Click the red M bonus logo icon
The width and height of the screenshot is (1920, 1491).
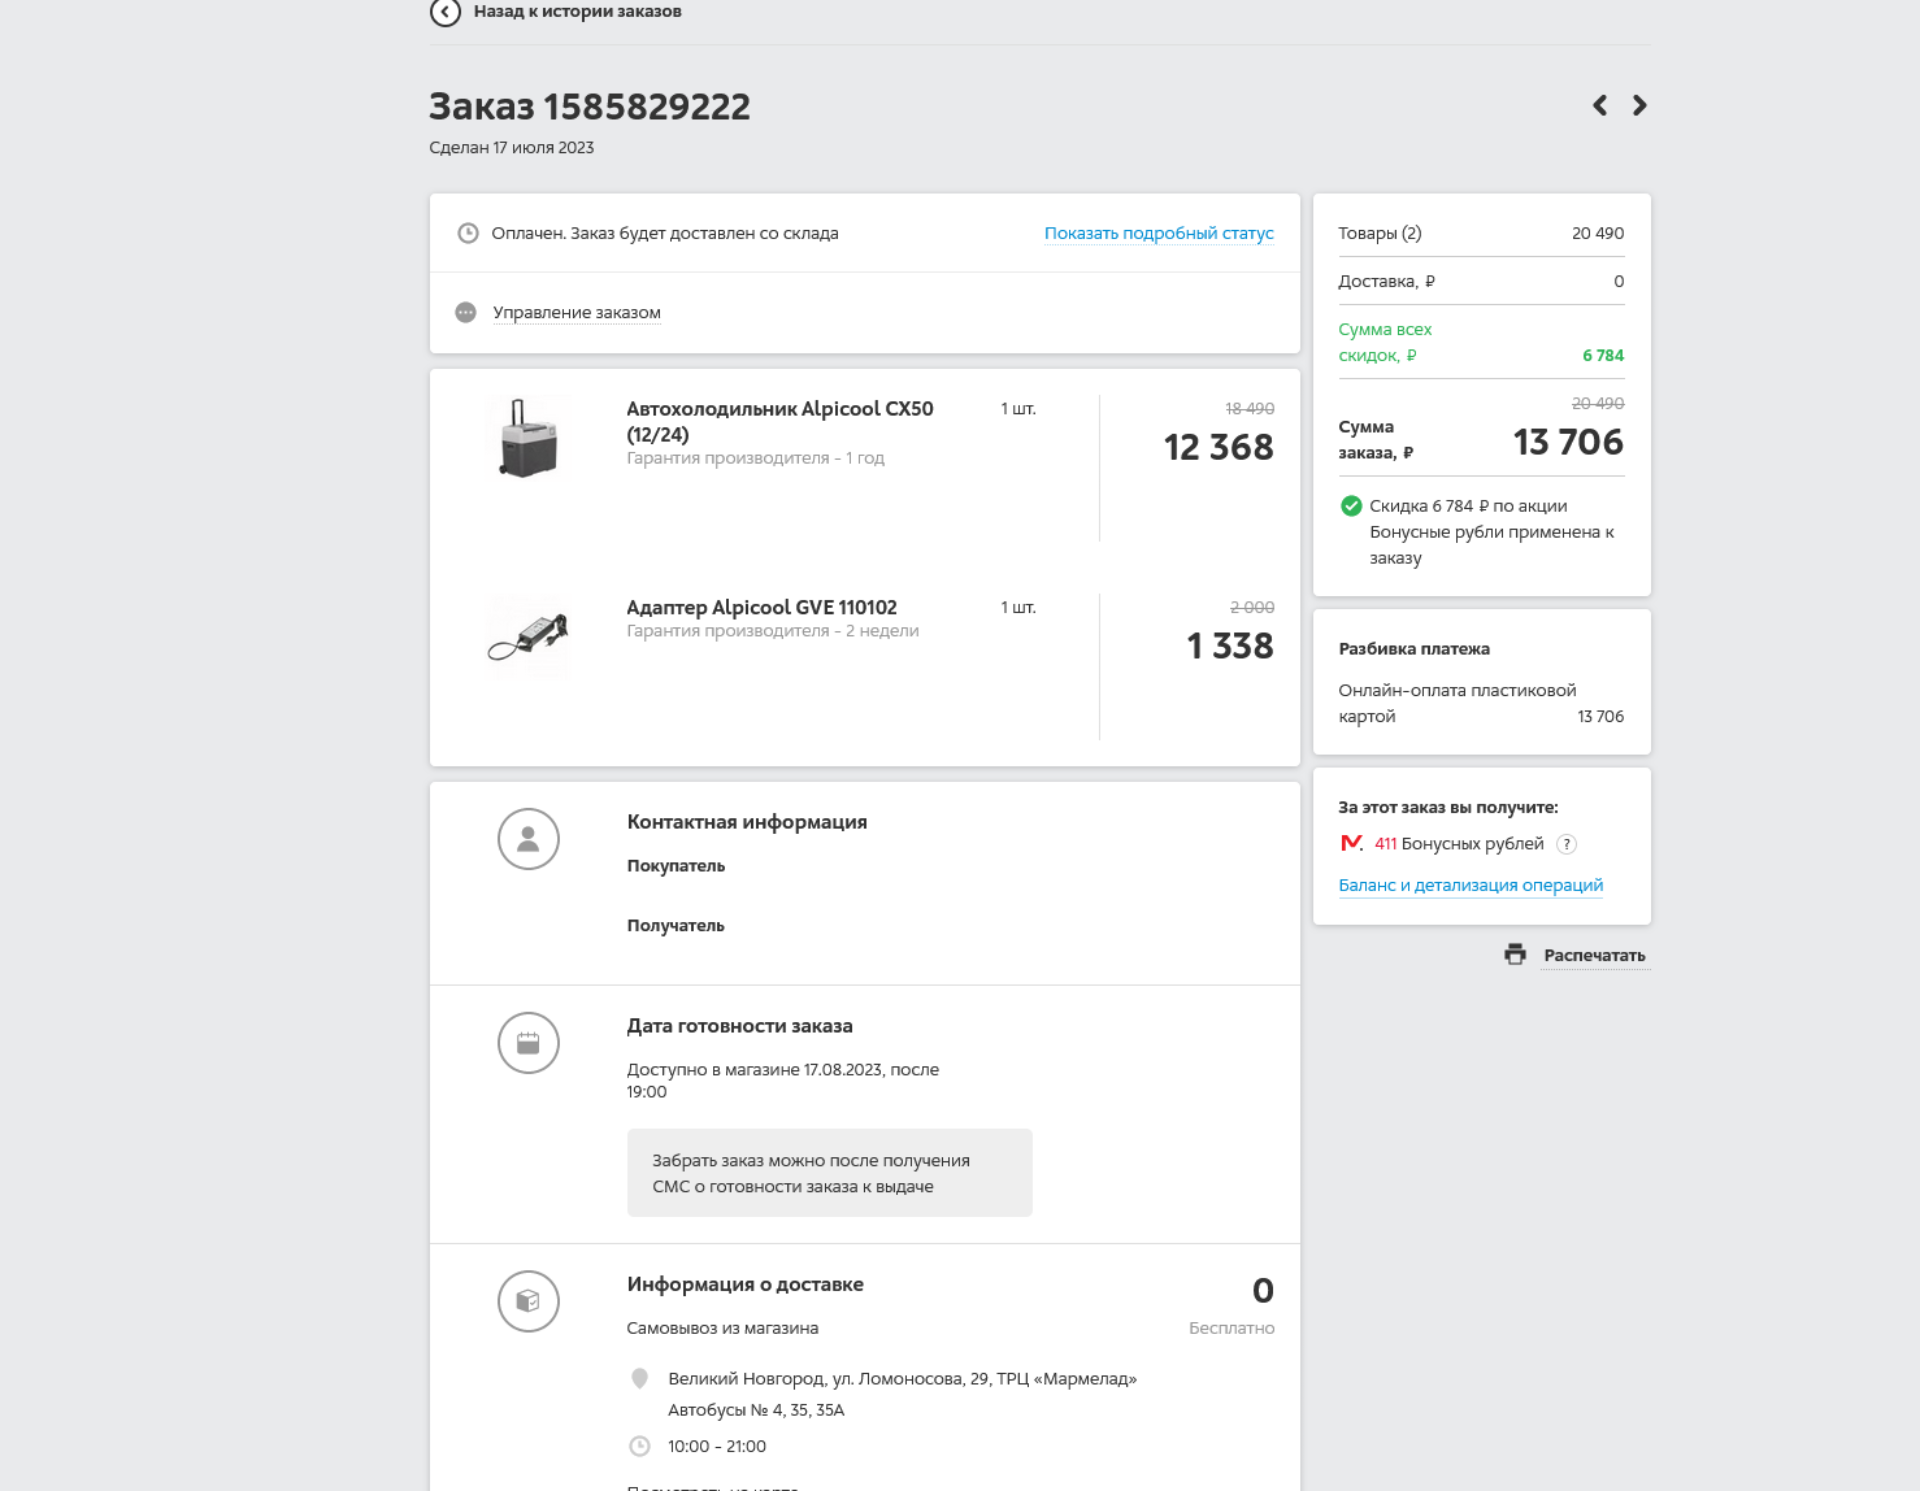[1351, 843]
